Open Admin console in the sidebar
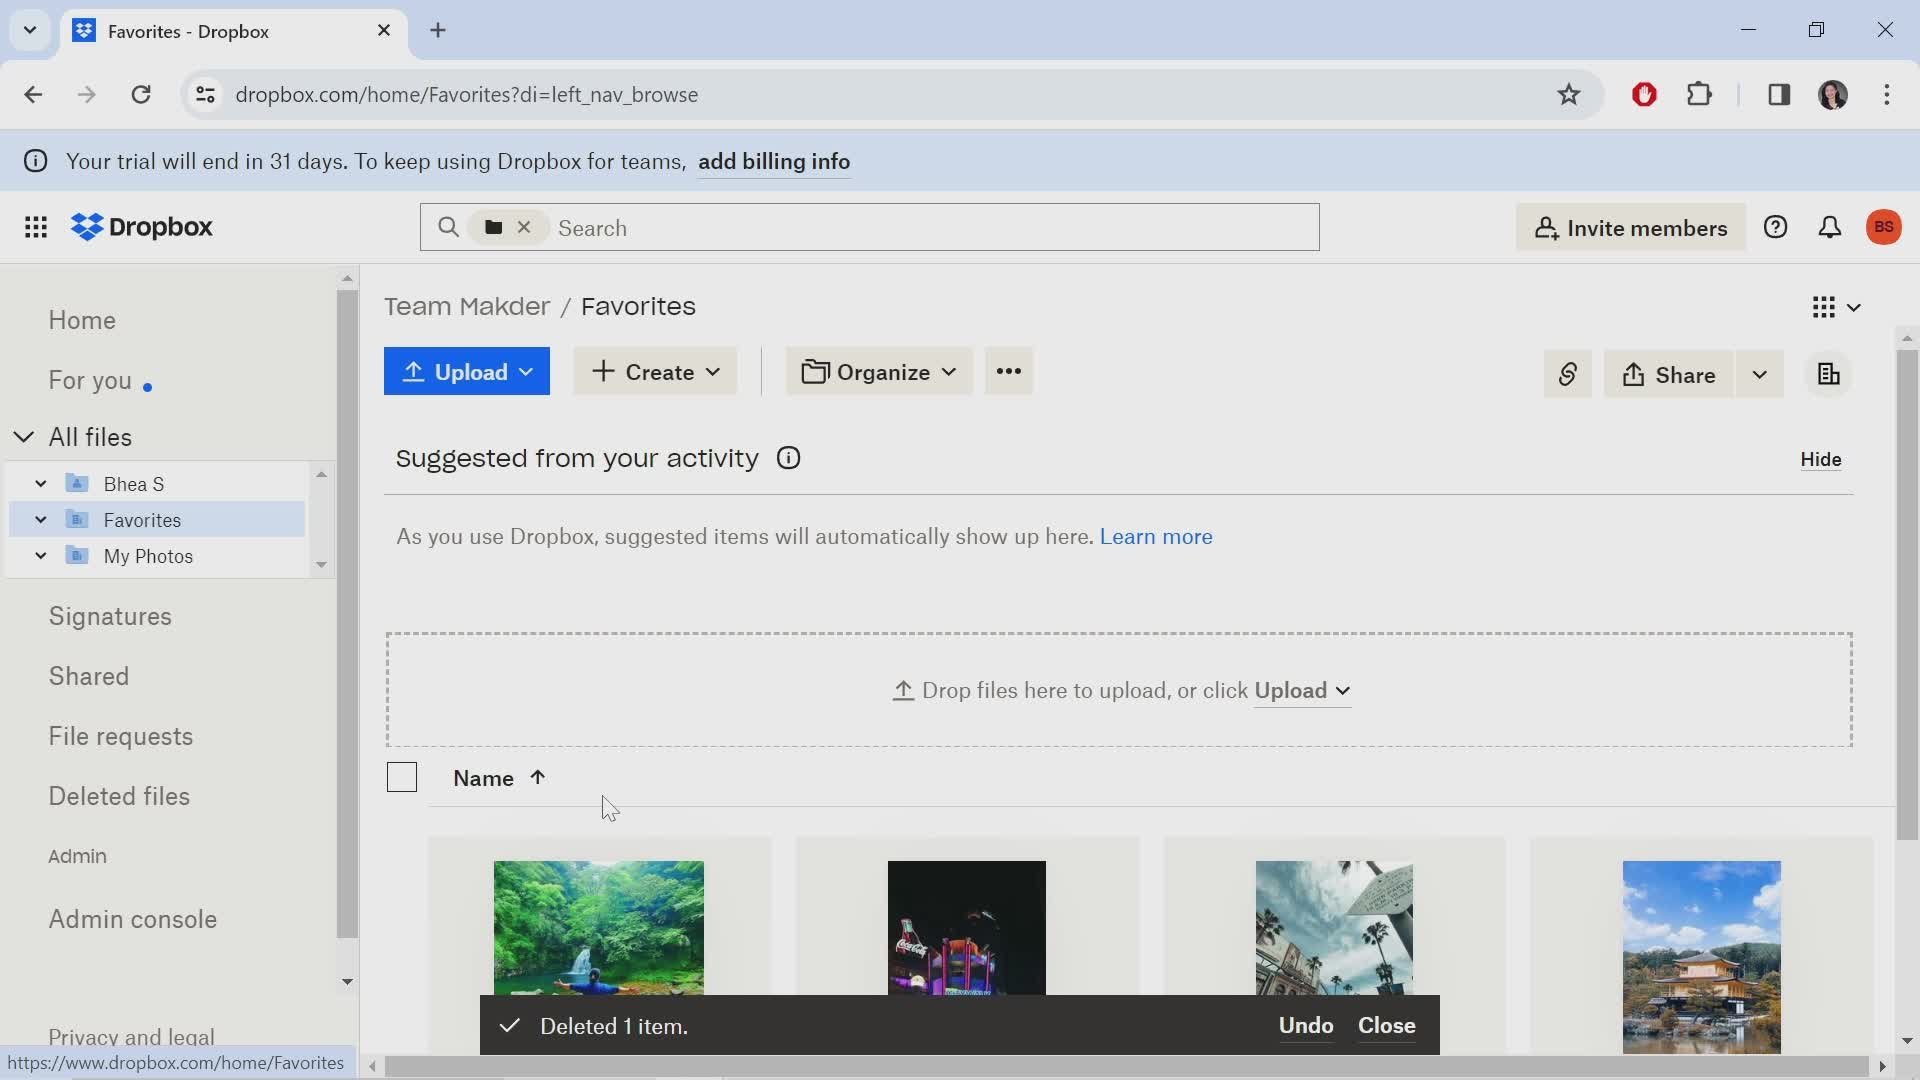This screenshot has width=1920, height=1080. 133,920
